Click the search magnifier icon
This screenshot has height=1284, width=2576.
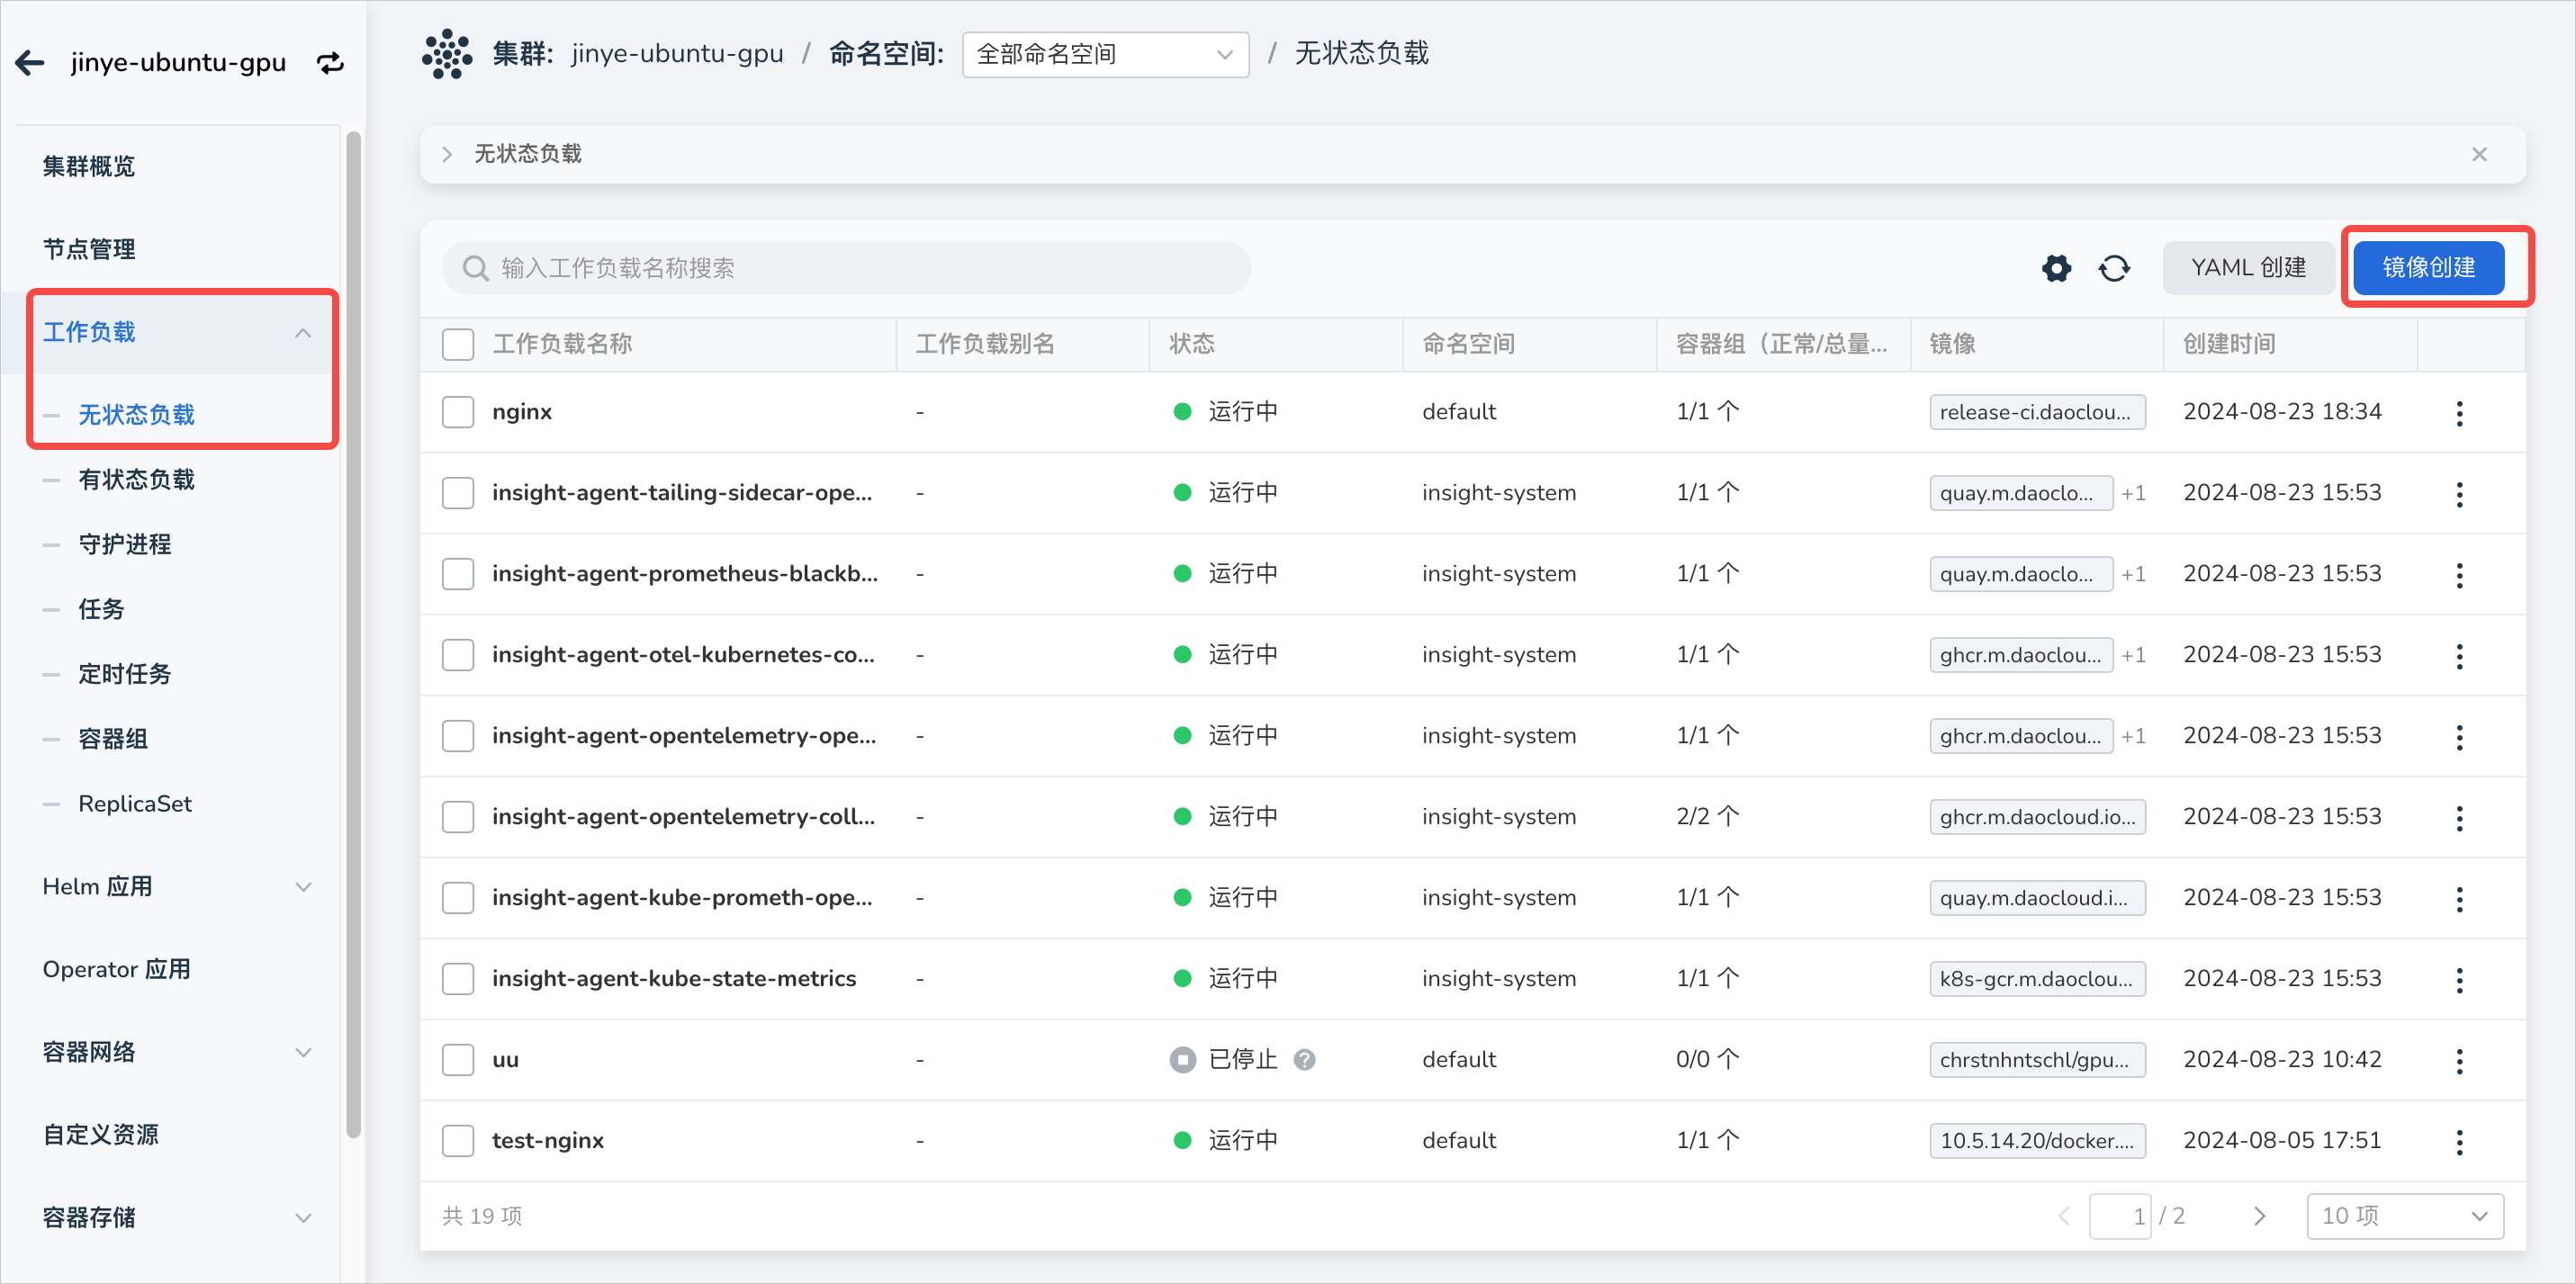(475, 268)
